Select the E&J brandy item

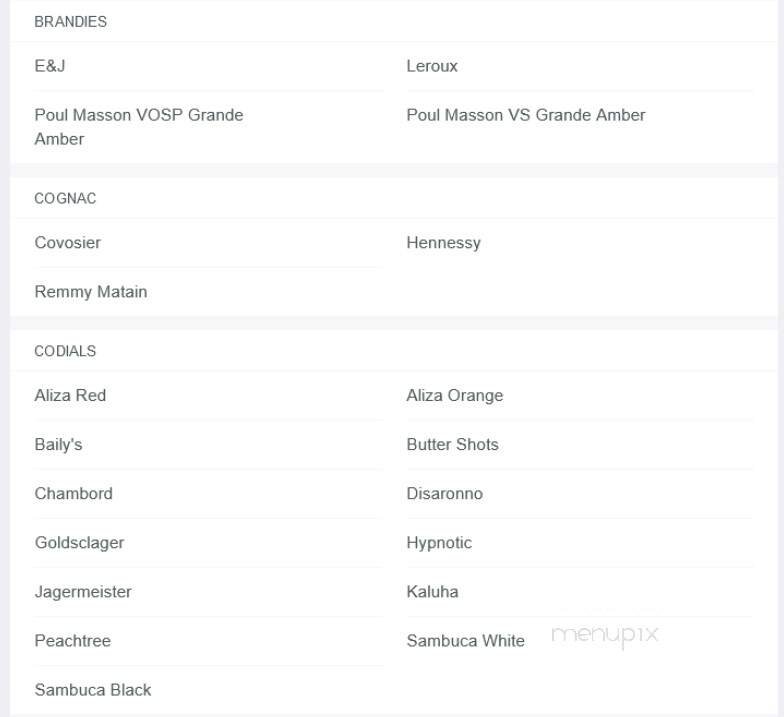click(50, 66)
